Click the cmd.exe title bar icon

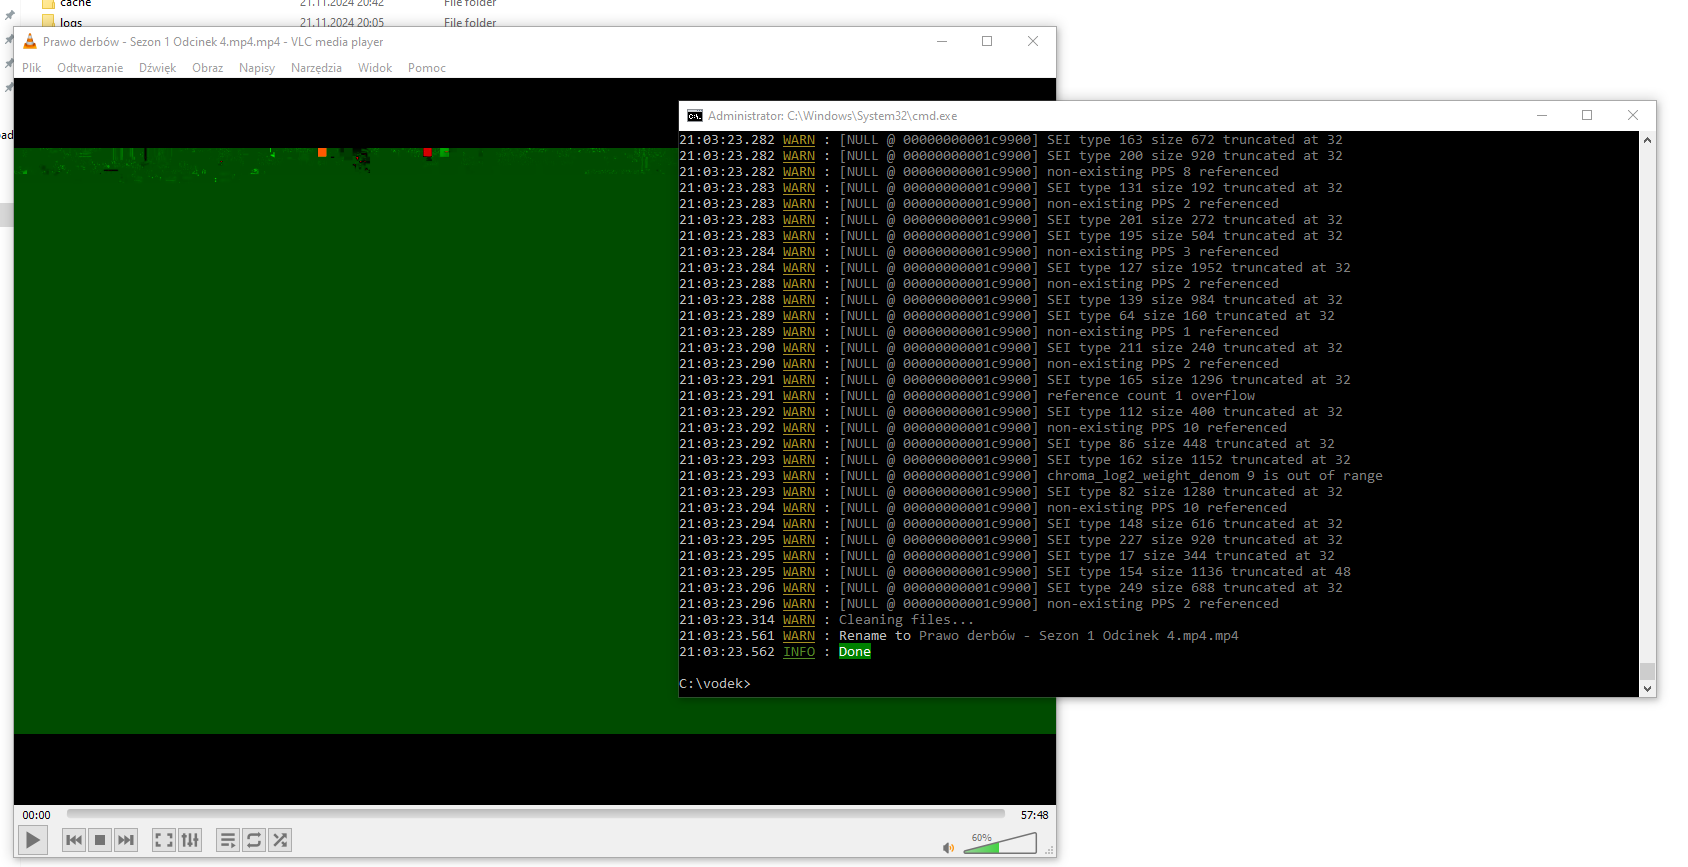tap(695, 116)
